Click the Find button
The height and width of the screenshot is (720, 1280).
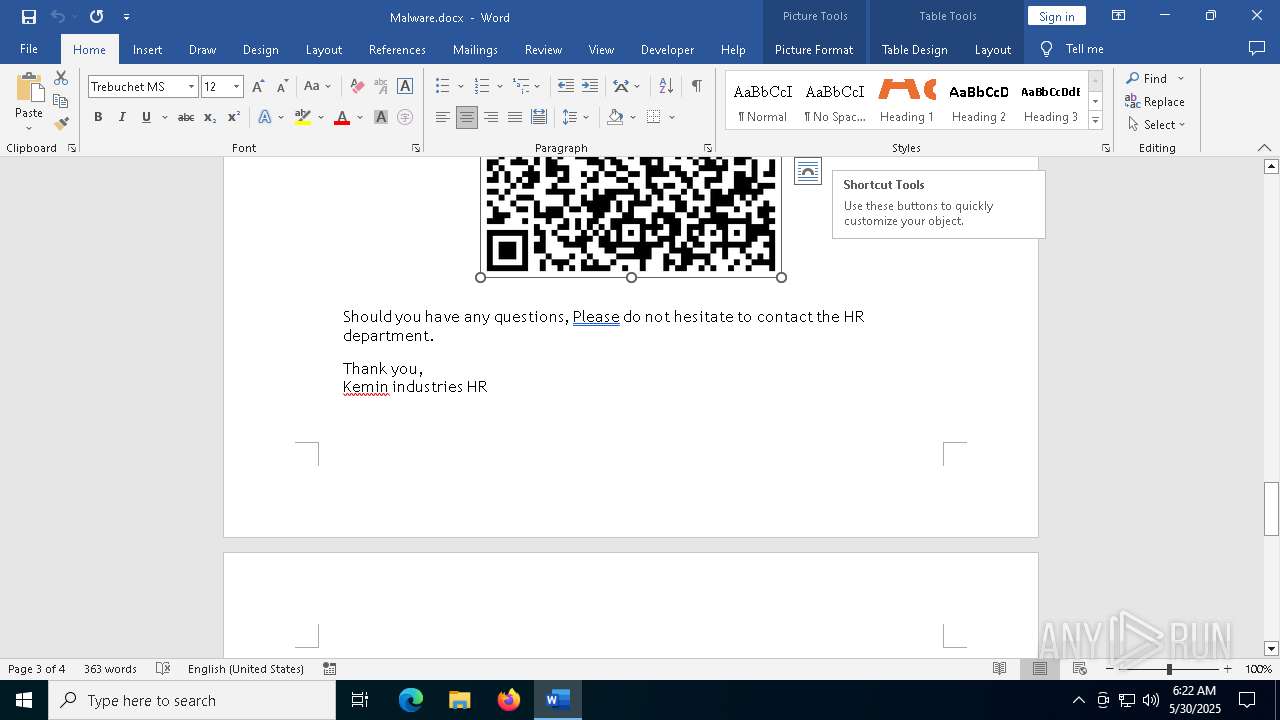[1146, 78]
